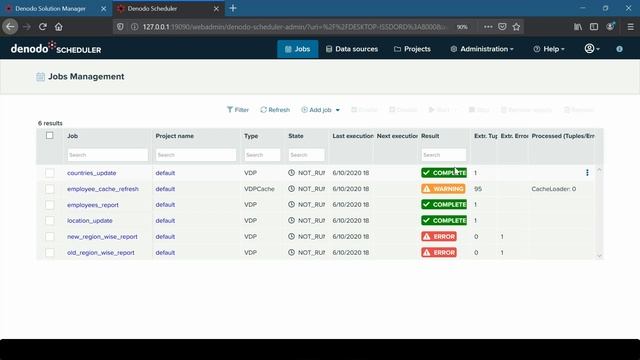The width and height of the screenshot is (640, 360).
Task: Open default project of countries_update row
Action: [x=165, y=173]
